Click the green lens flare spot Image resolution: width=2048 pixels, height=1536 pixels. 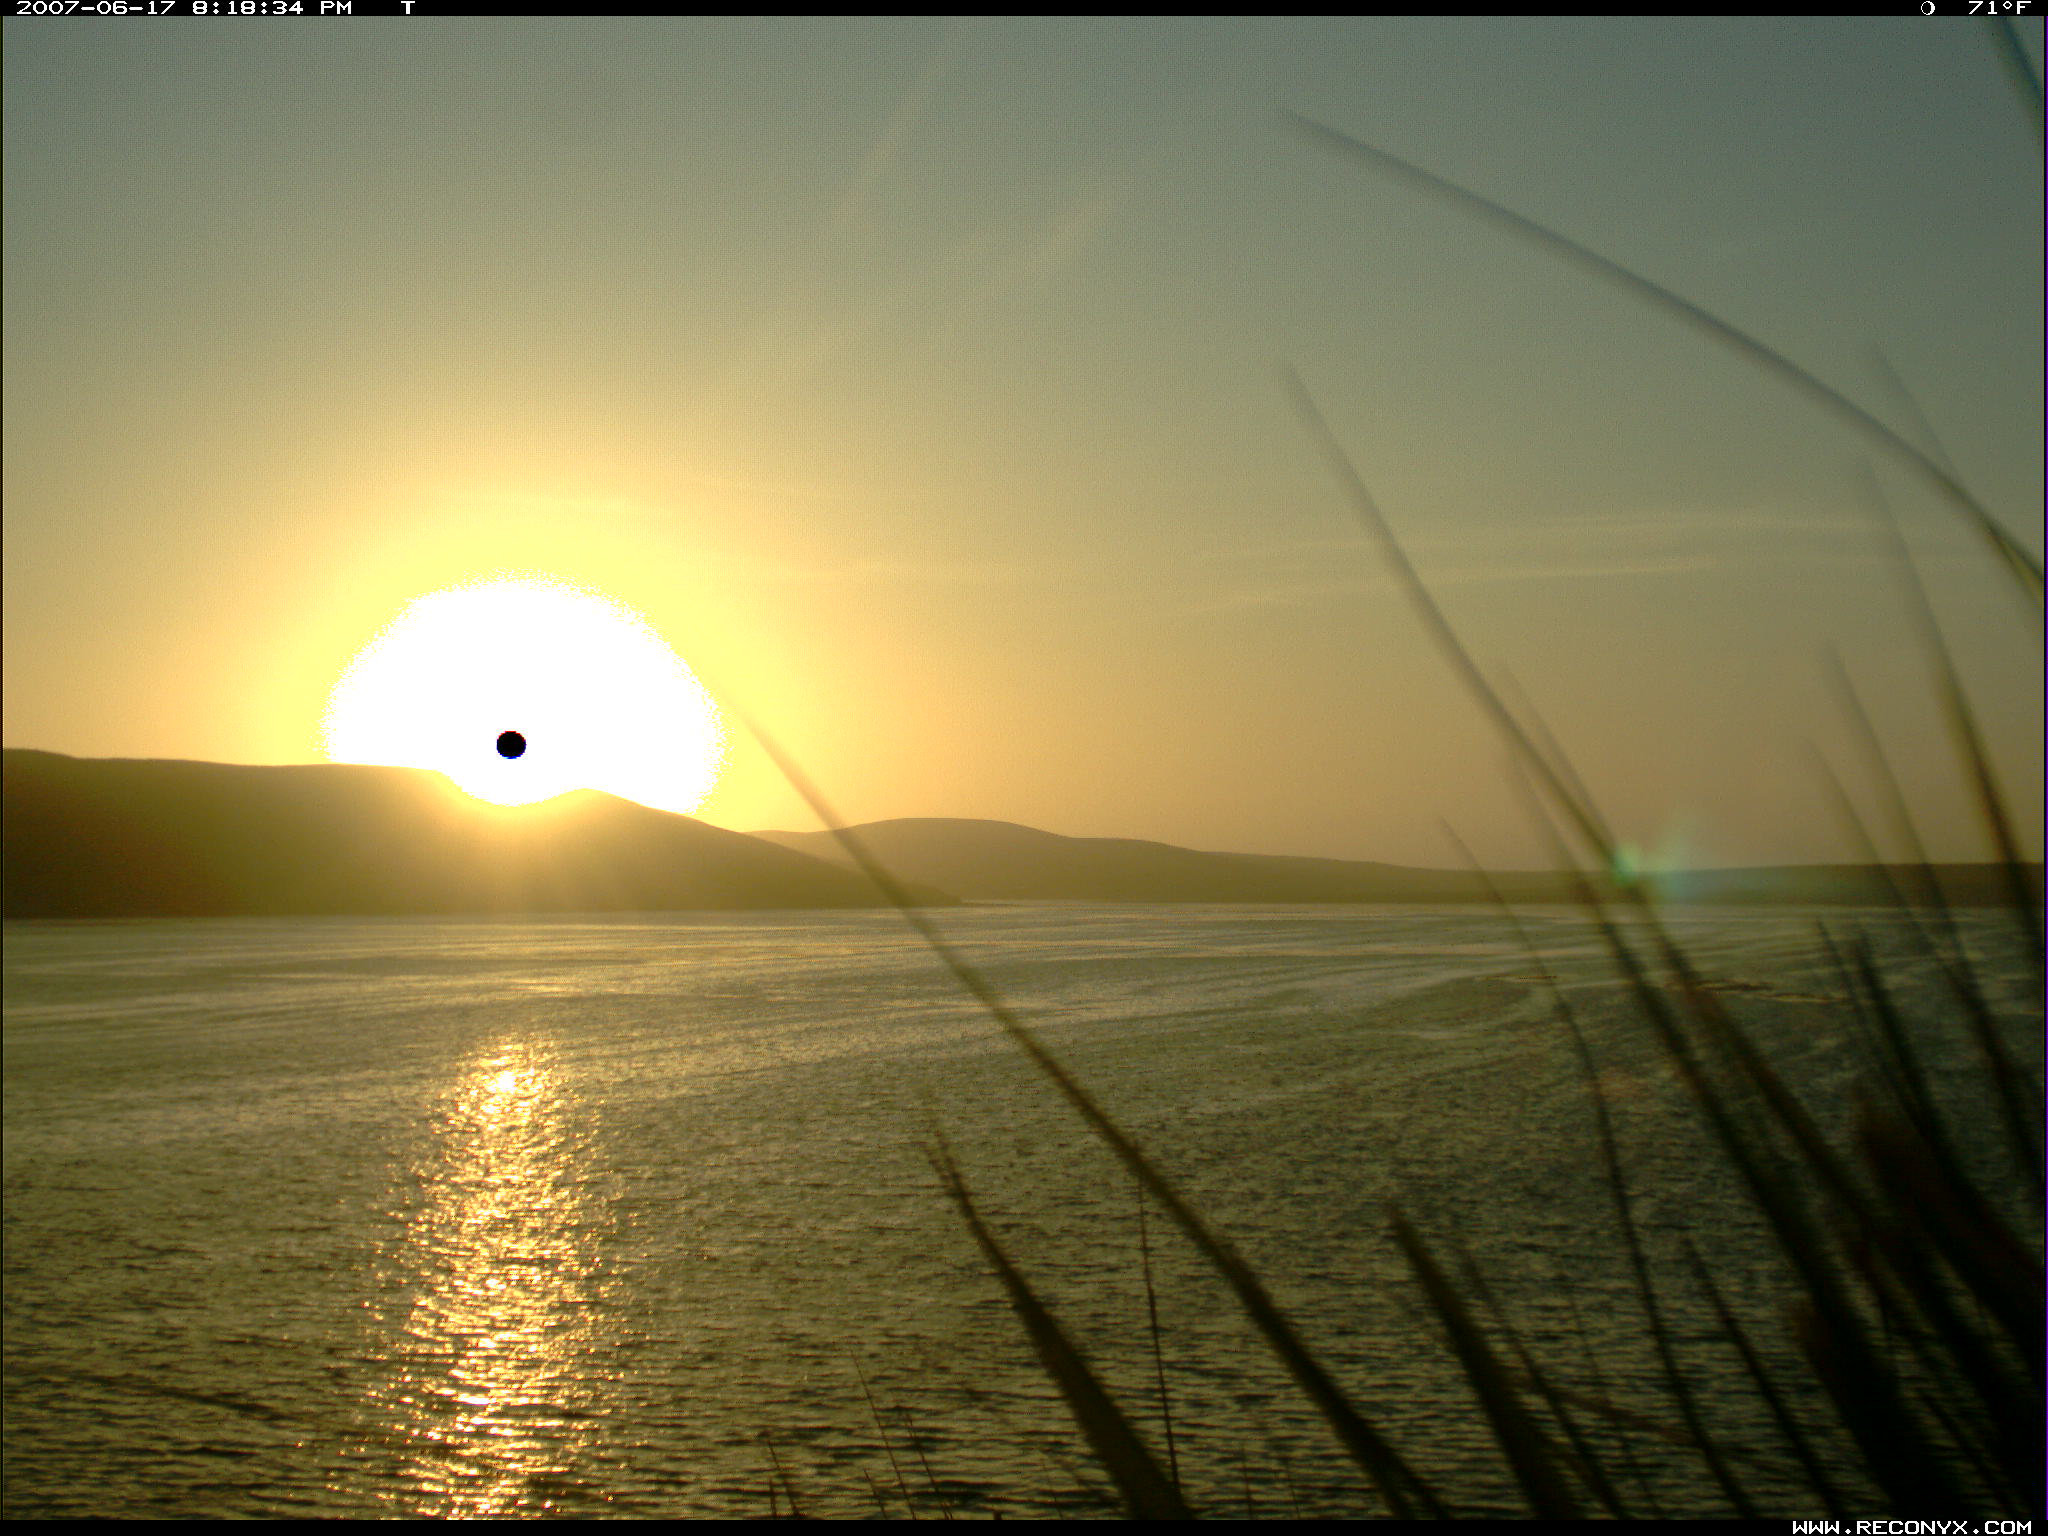point(1628,860)
